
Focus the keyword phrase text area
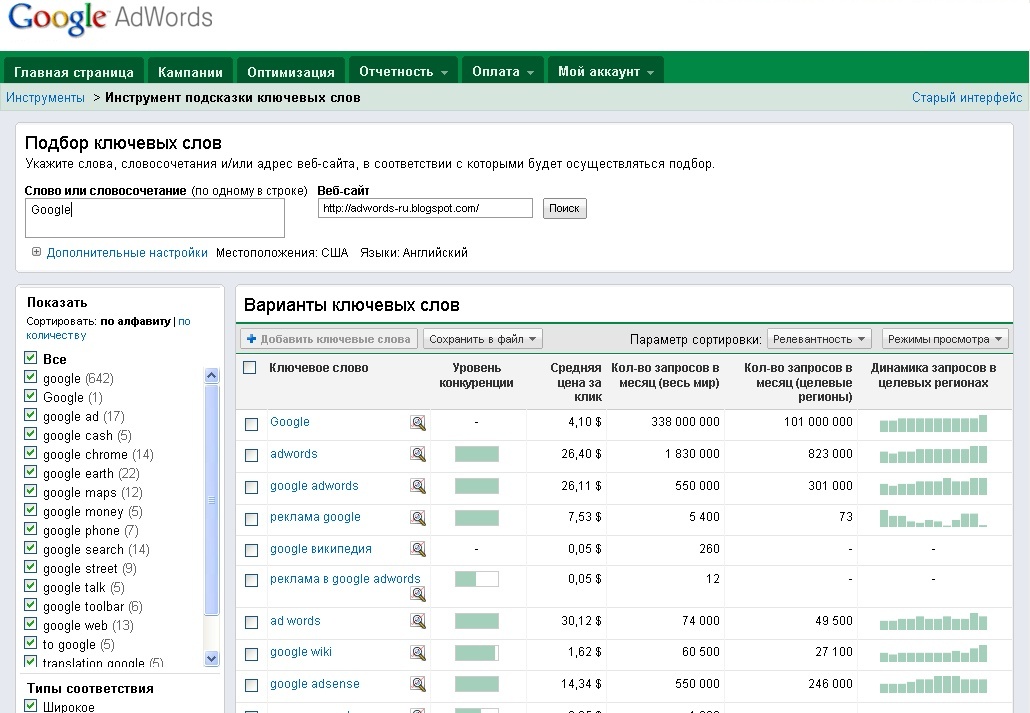[x=155, y=218]
